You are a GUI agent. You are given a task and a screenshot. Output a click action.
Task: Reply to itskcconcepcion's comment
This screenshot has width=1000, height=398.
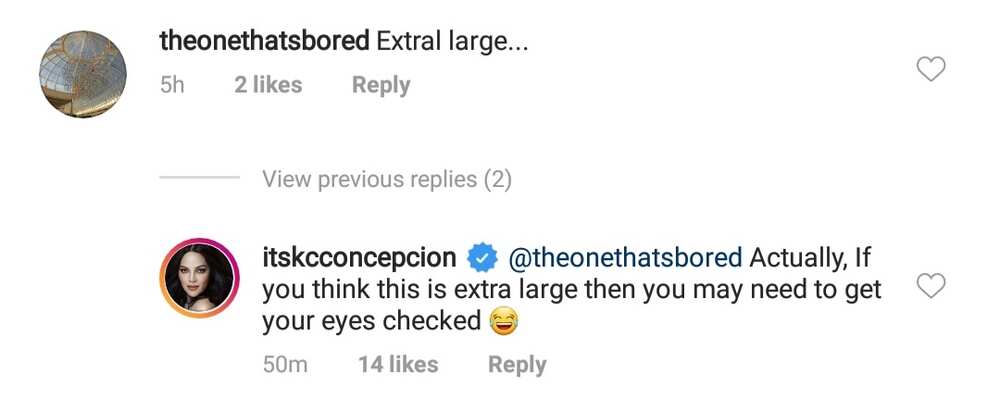tap(517, 365)
